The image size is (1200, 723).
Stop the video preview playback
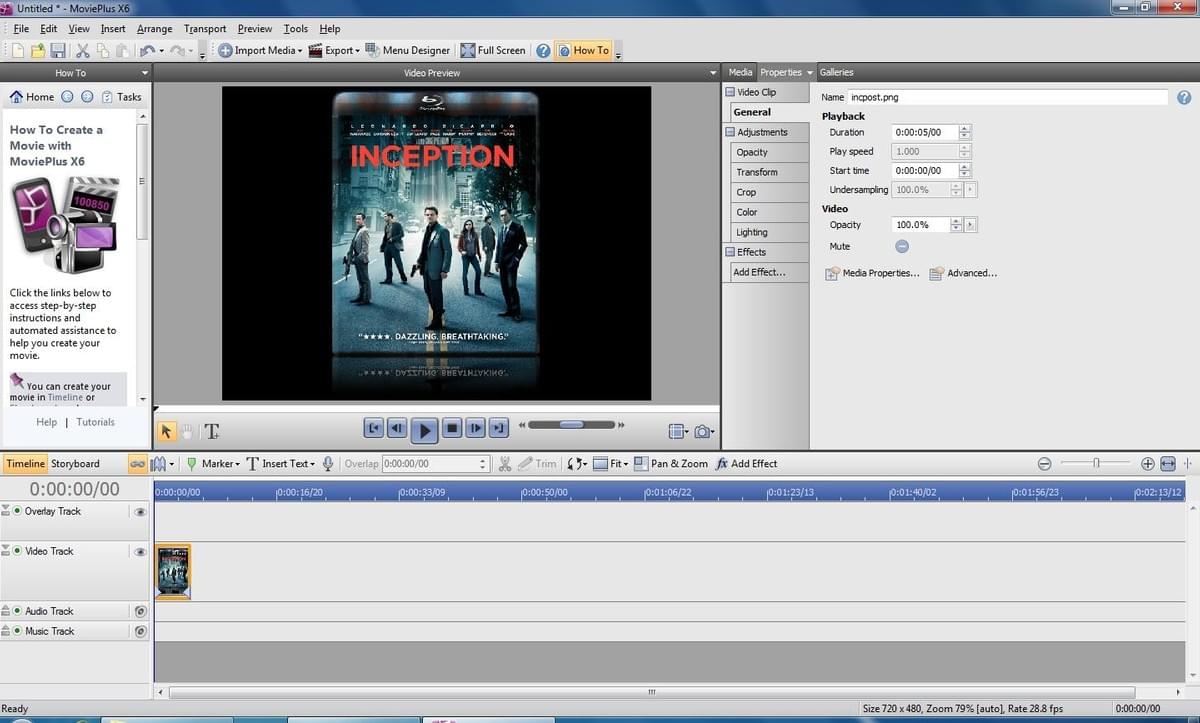[451, 429]
